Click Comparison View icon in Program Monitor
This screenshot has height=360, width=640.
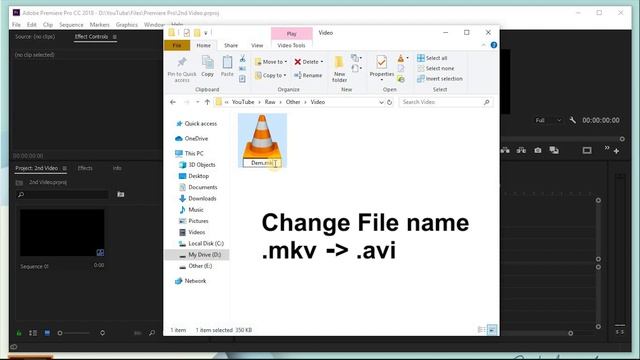click(554, 151)
